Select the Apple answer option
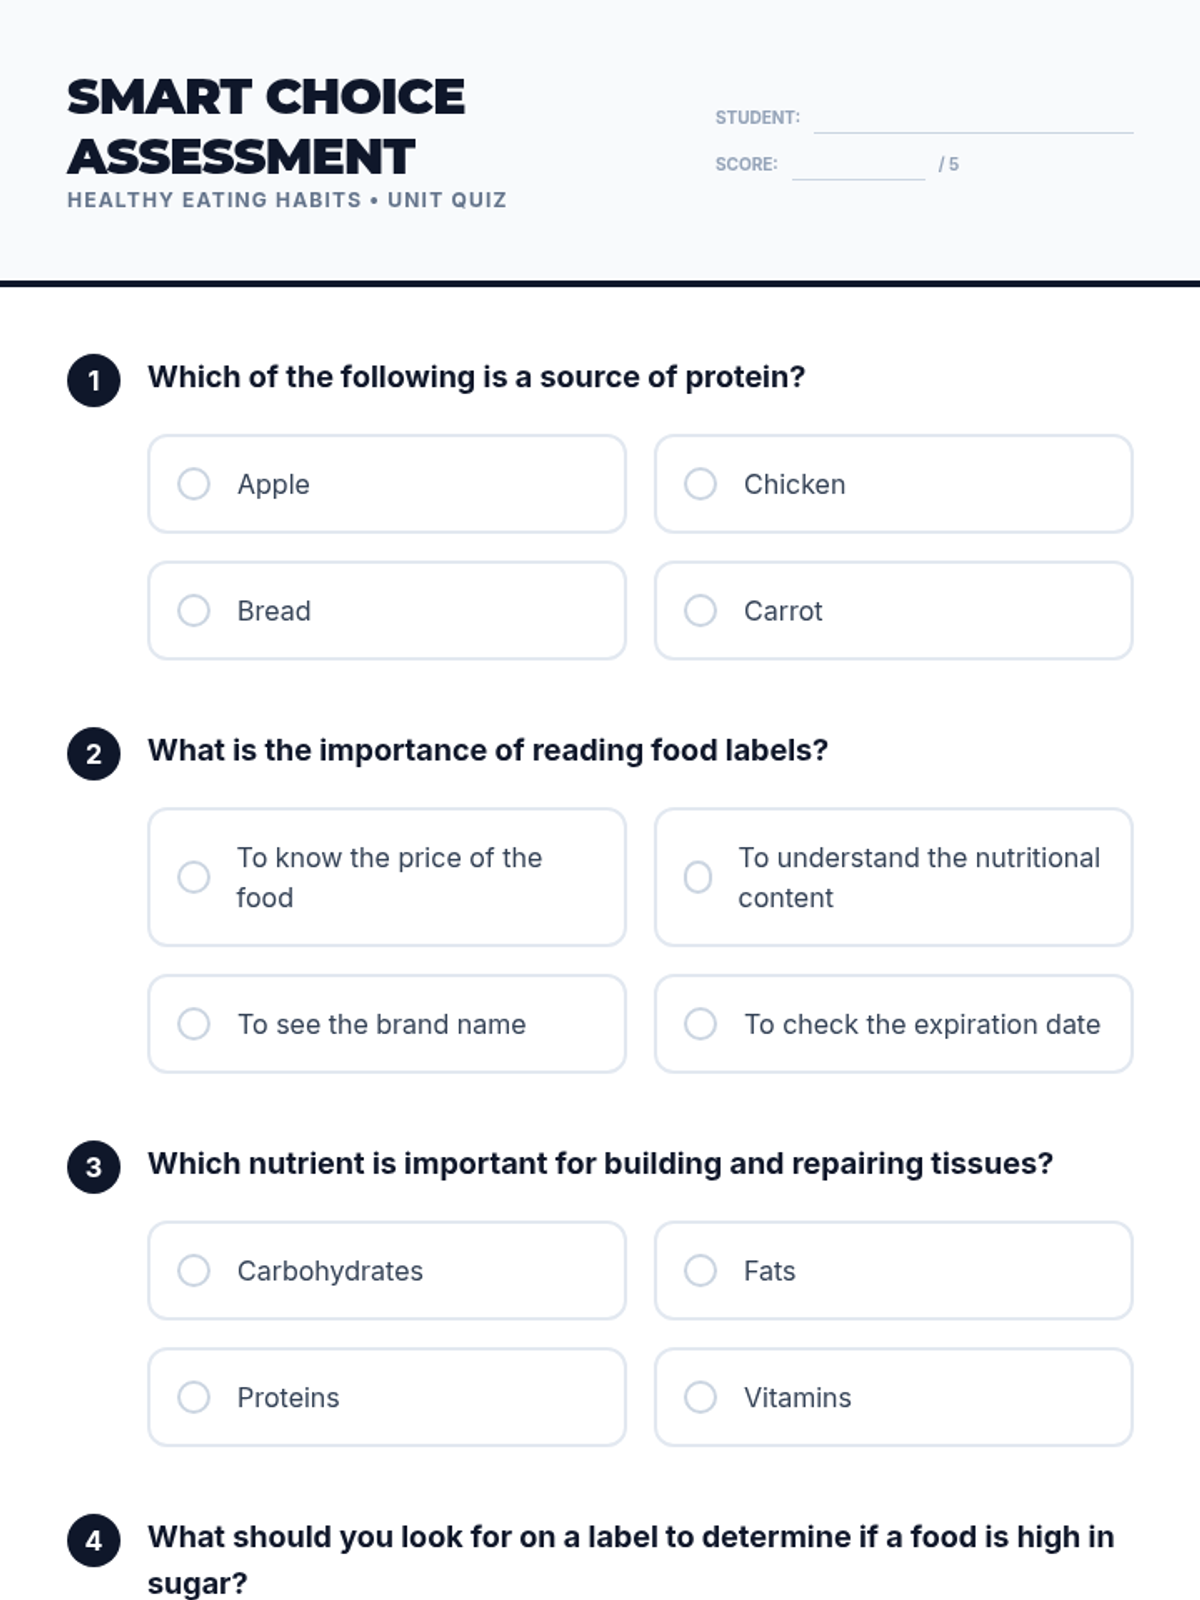The height and width of the screenshot is (1600, 1200). pyautogui.click(x=194, y=484)
